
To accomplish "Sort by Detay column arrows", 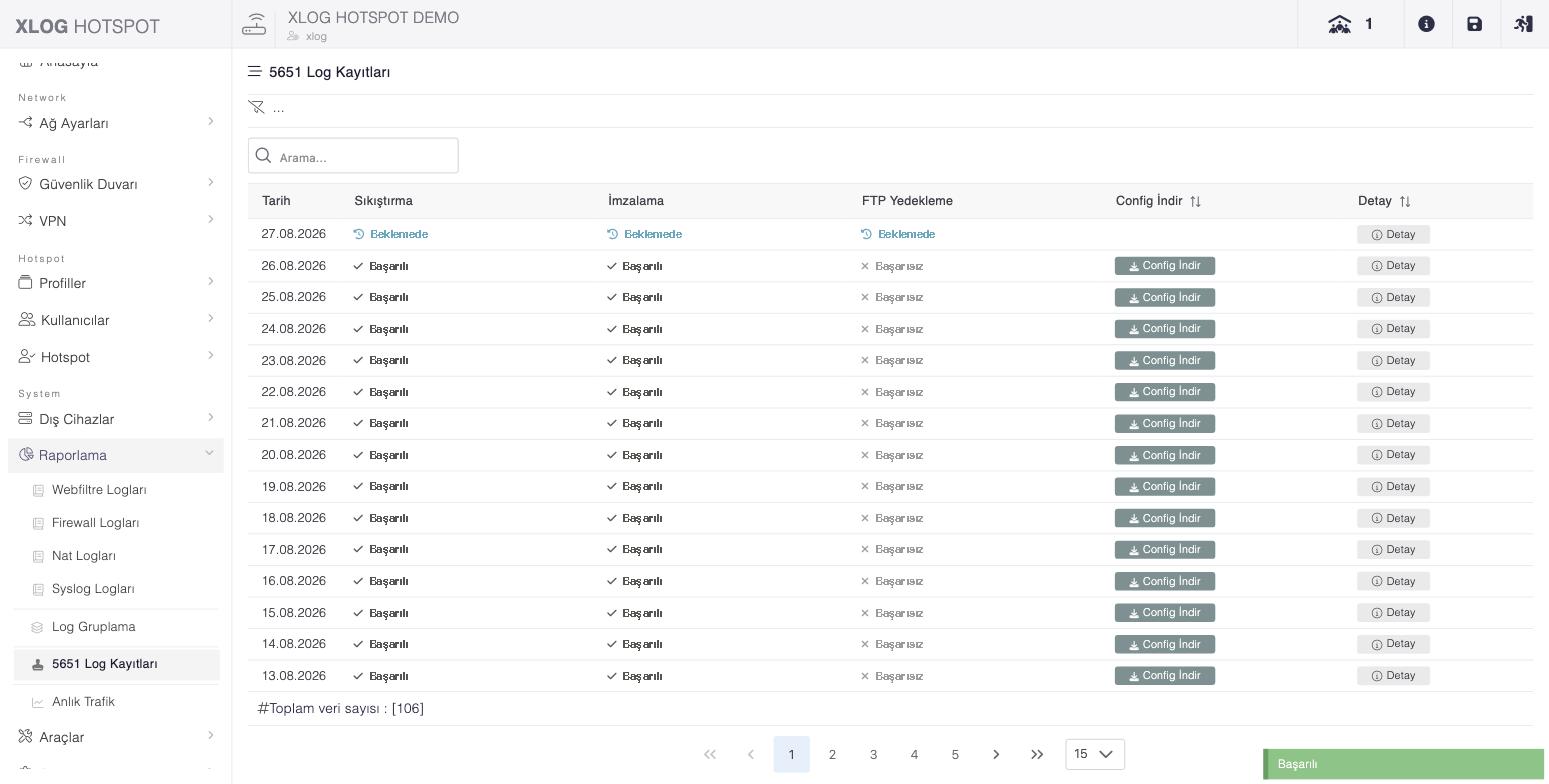I will (1405, 202).
